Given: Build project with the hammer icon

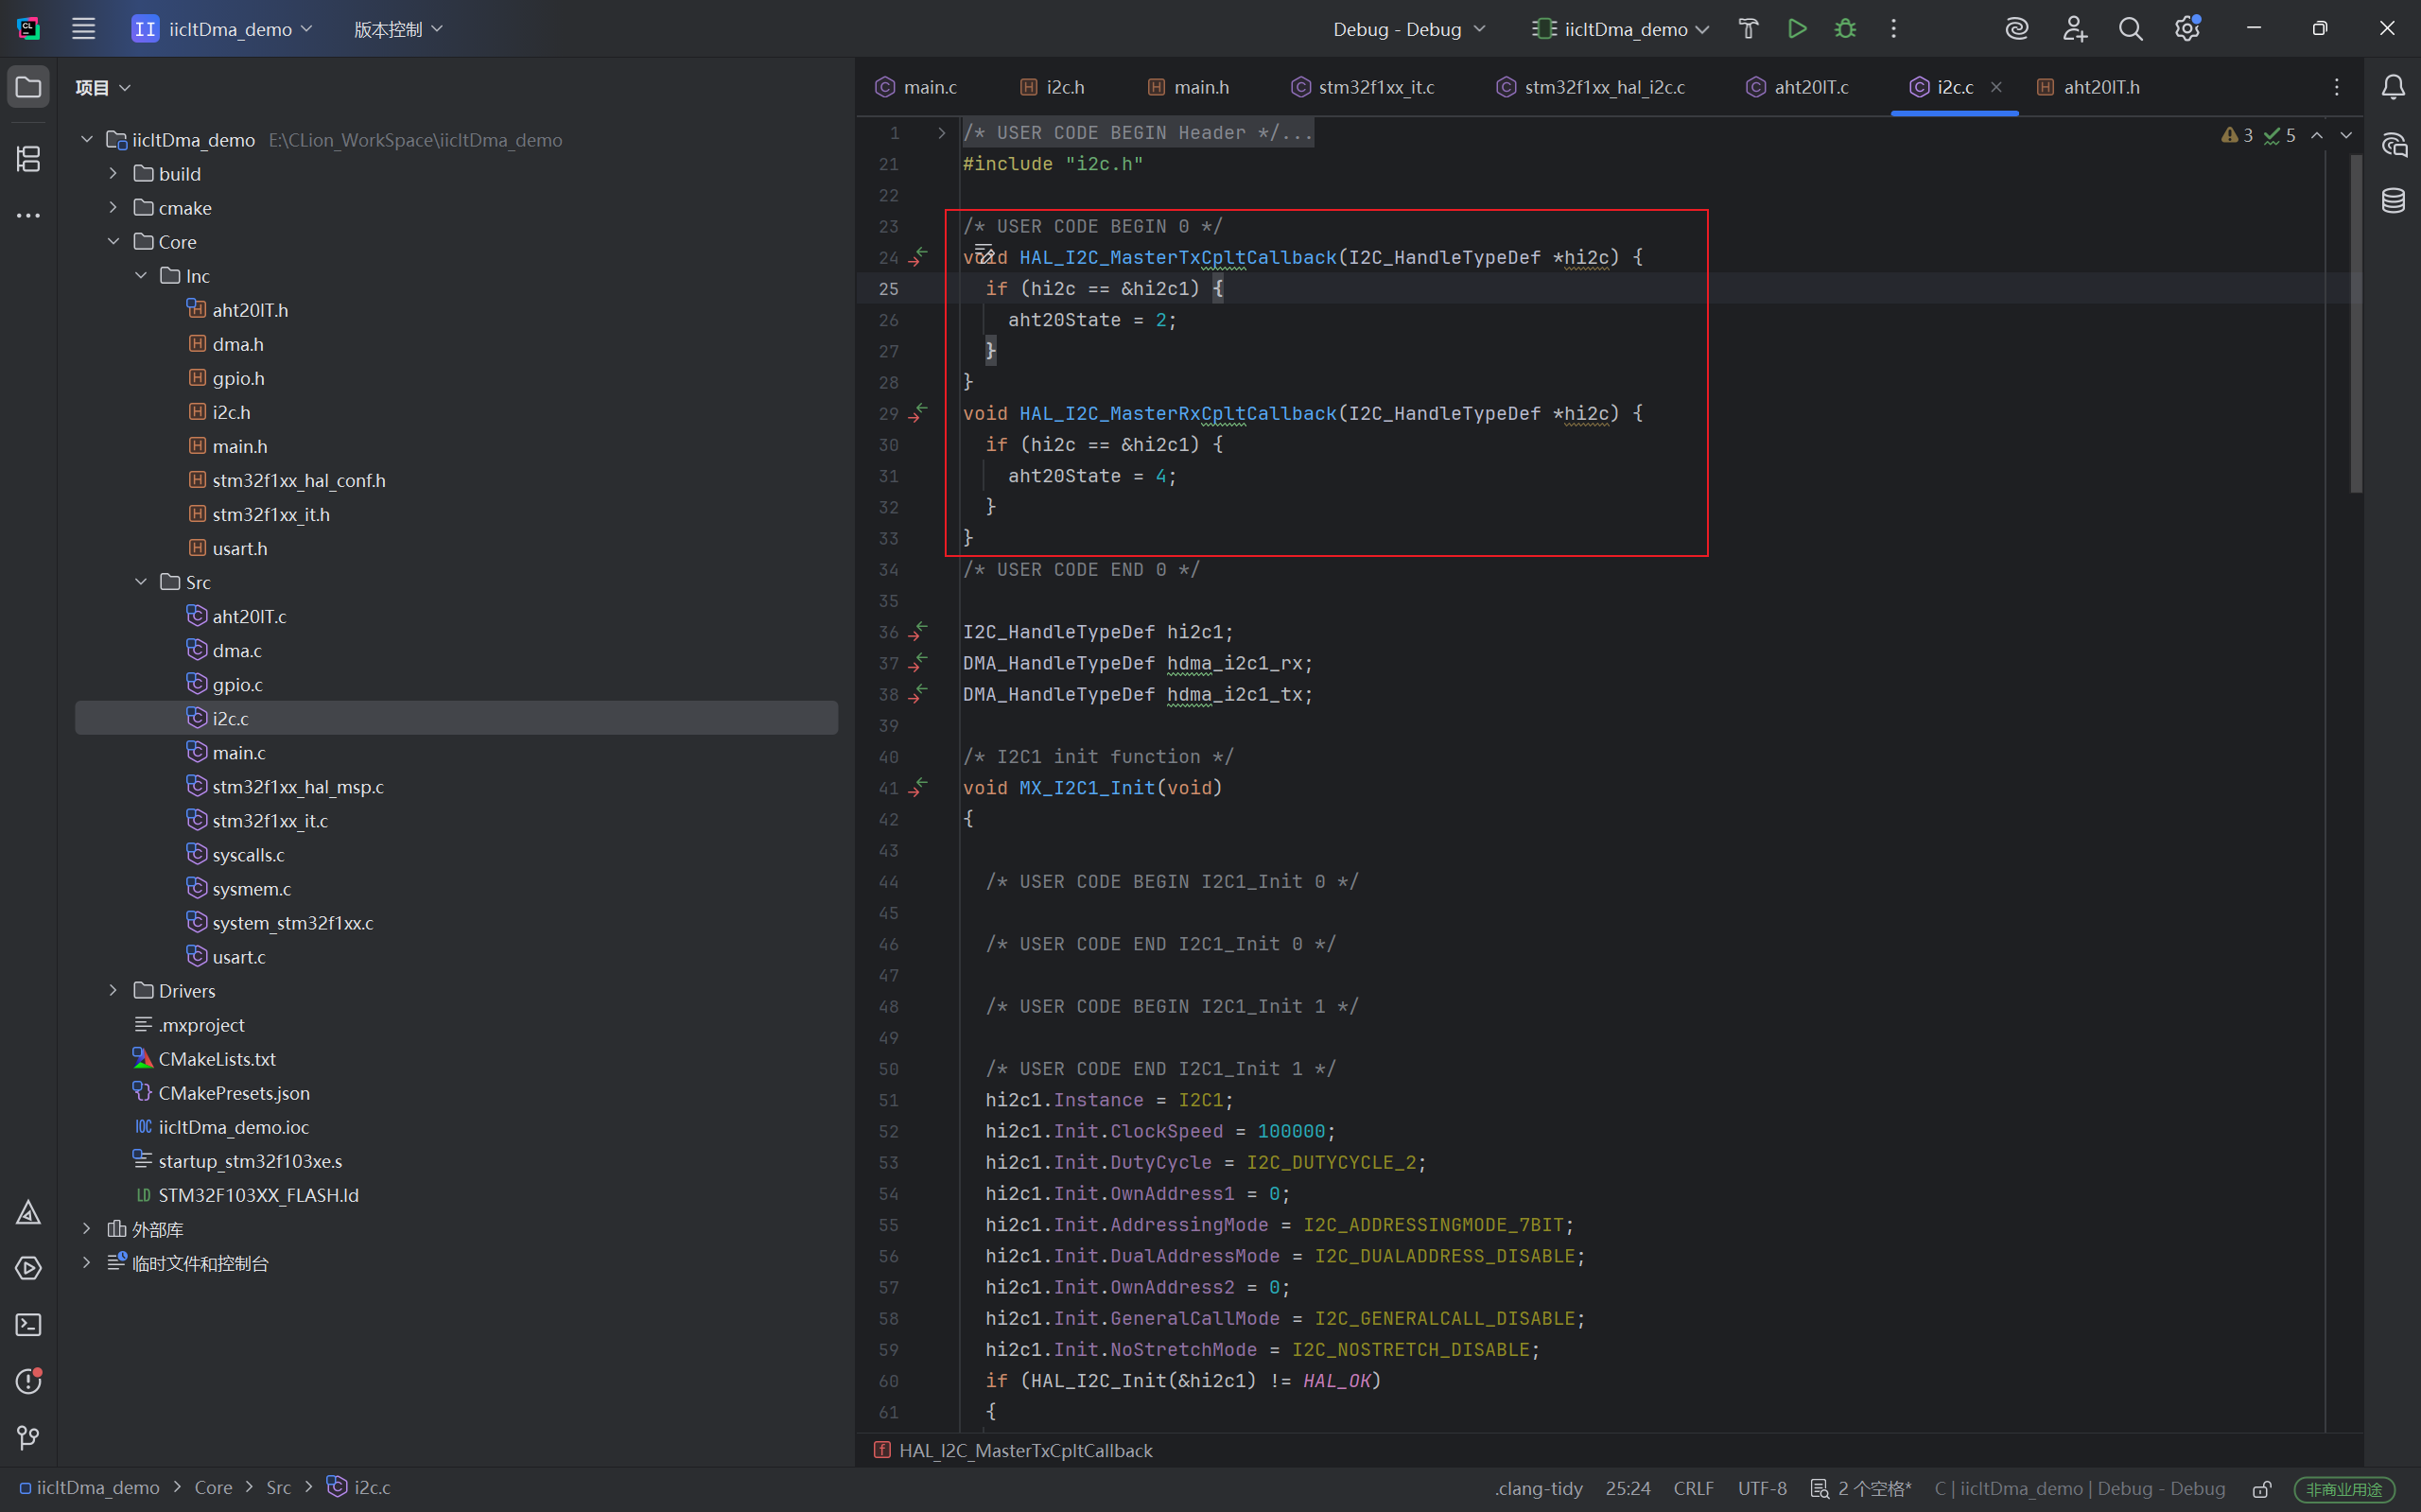Looking at the screenshot, I should (1748, 29).
